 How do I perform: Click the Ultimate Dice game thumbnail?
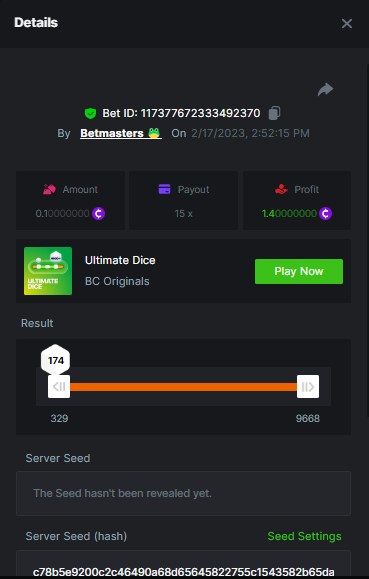pos(48,271)
